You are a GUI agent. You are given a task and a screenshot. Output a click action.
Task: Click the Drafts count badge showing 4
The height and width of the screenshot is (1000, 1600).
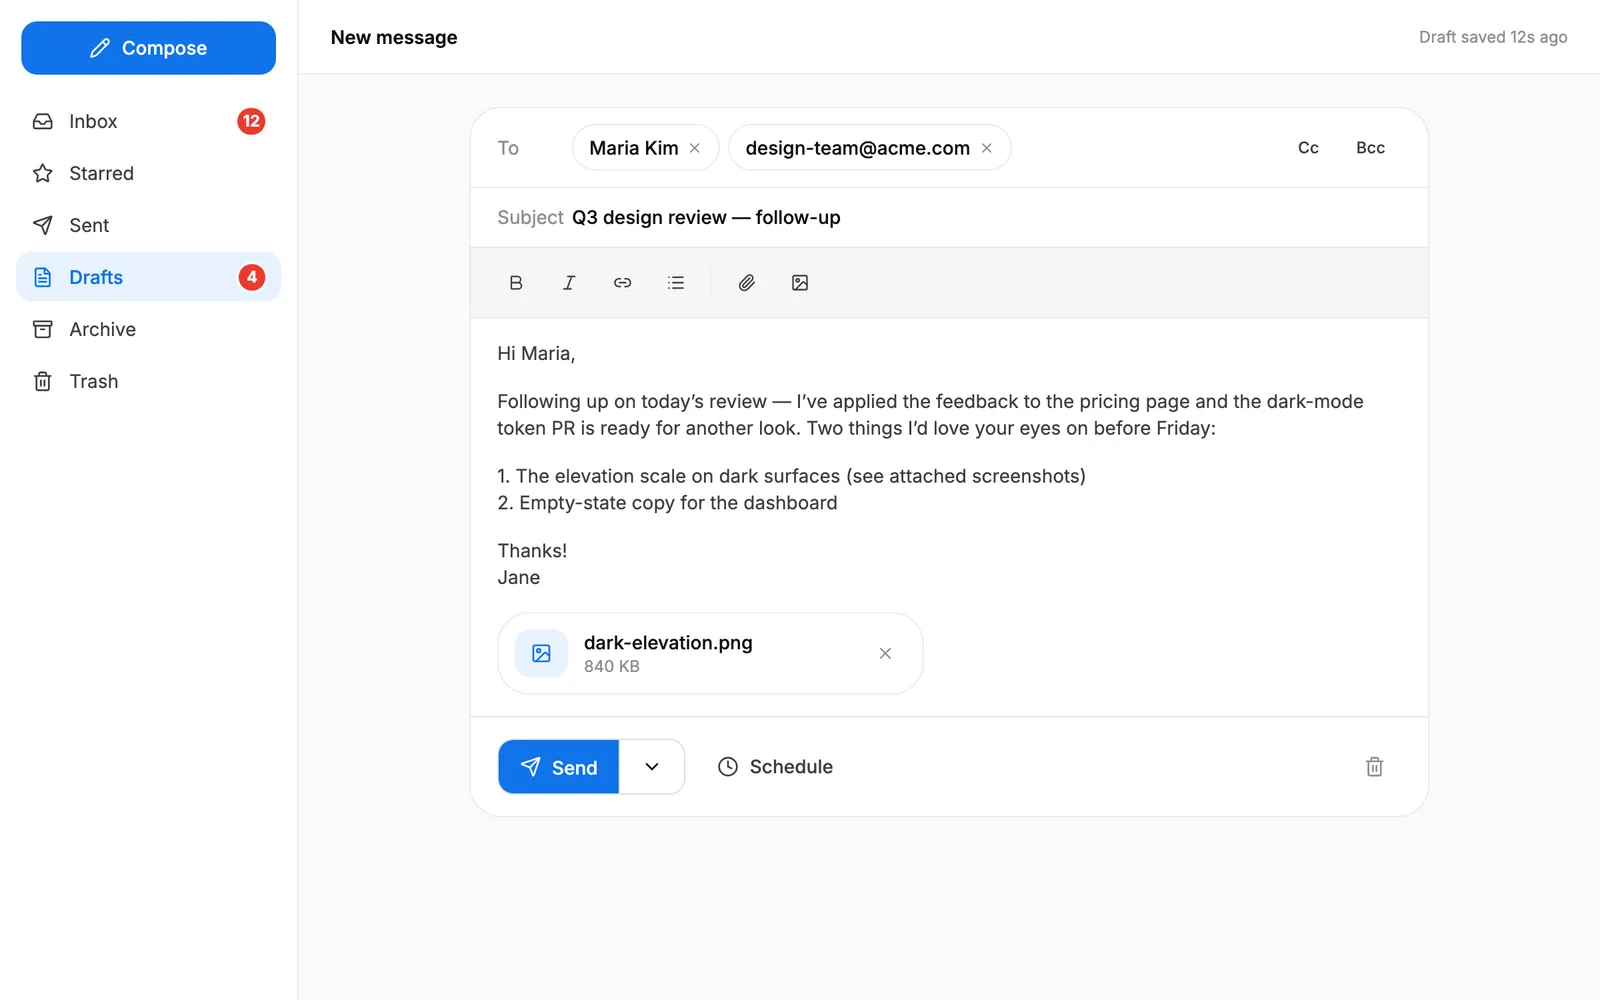[252, 277]
